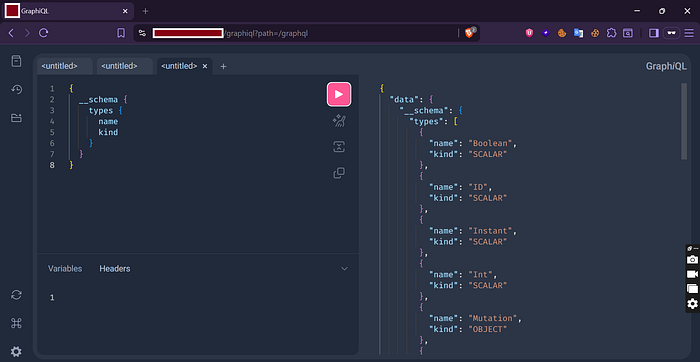Open the extensions puzzle menu
Viewport: 700px width, 362px height.
612,33
